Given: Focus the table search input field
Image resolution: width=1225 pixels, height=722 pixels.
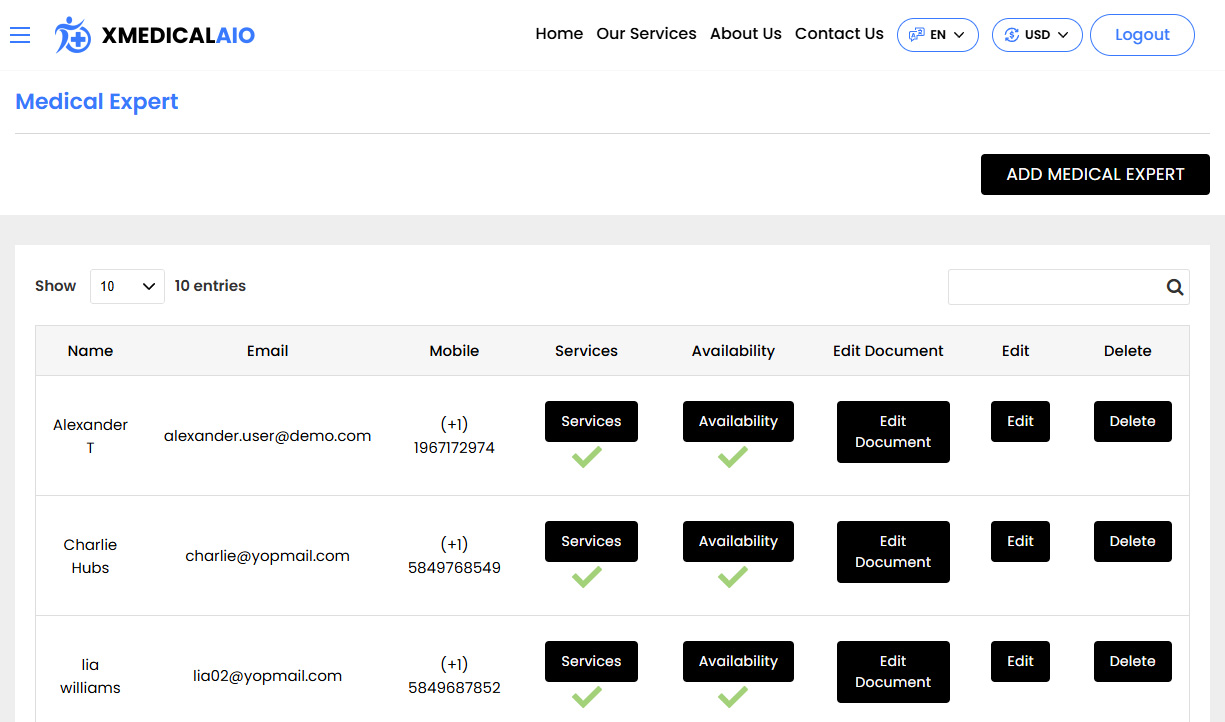Looking at the screenshot, I should (1055, 287).
